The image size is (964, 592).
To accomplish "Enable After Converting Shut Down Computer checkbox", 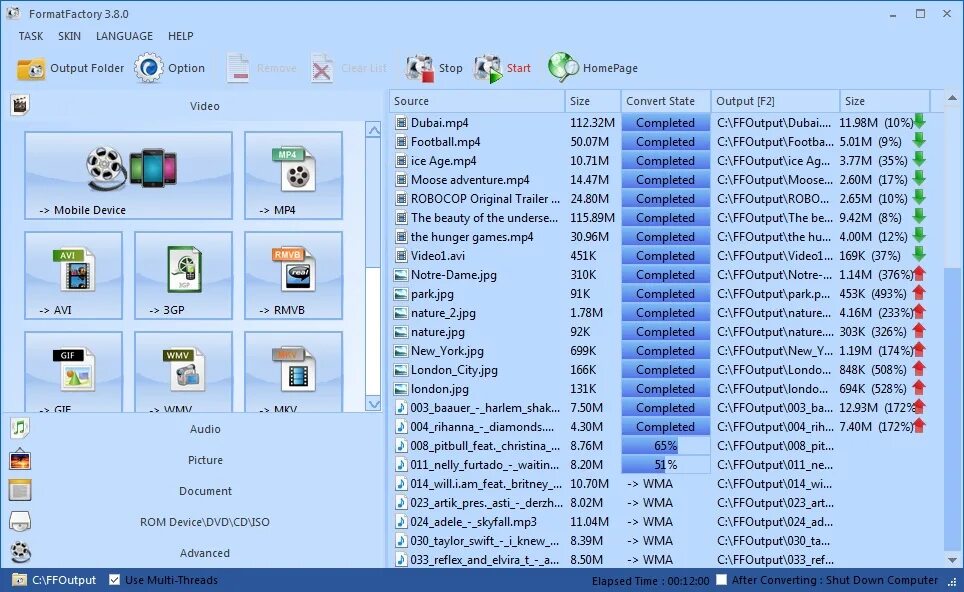I will 722,580.
